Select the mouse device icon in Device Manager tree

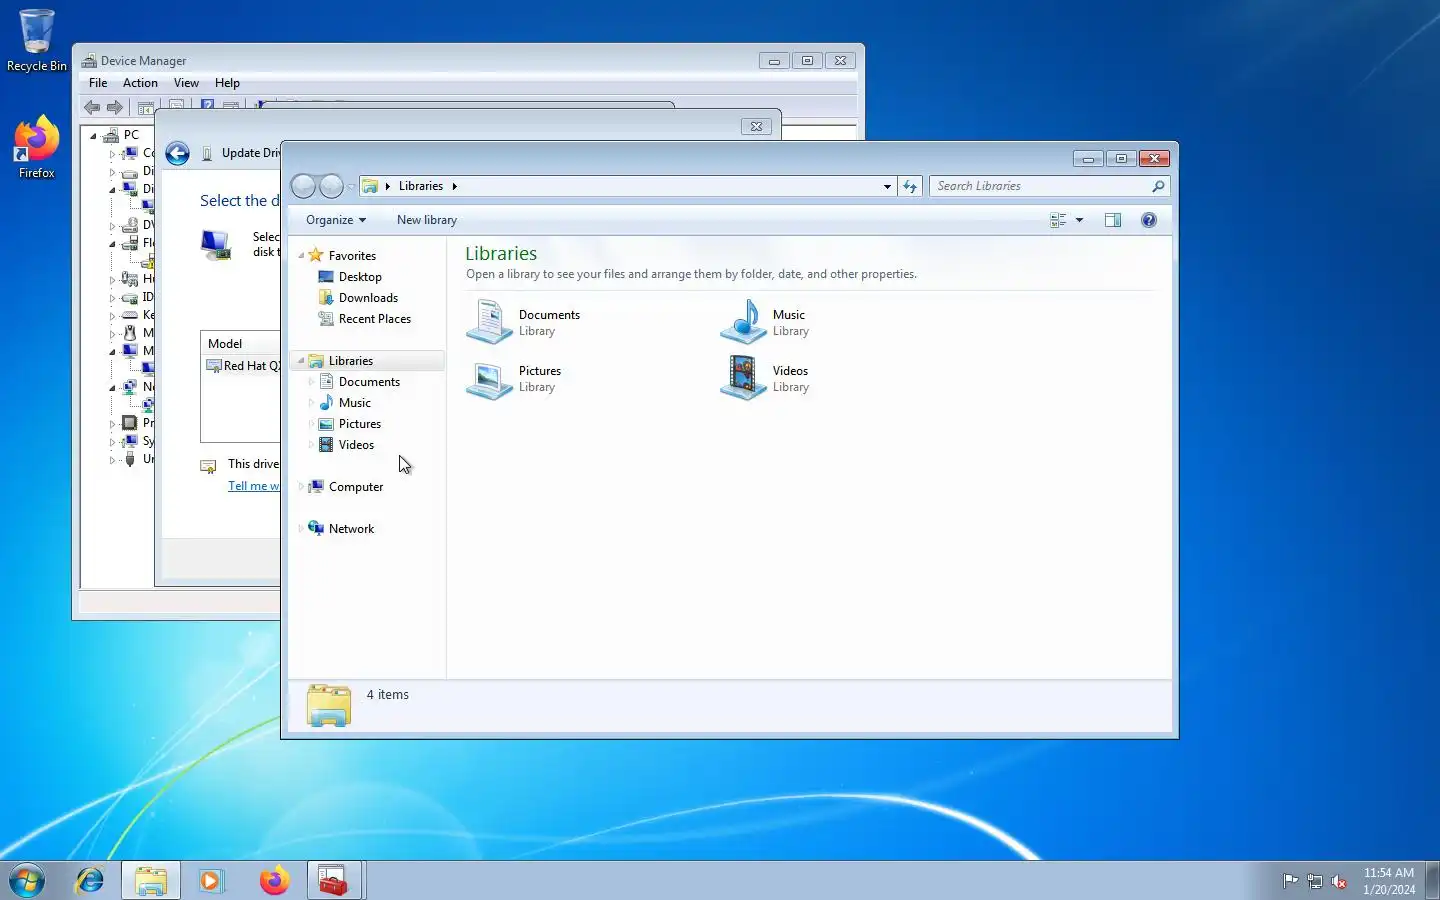click(130, 333)
